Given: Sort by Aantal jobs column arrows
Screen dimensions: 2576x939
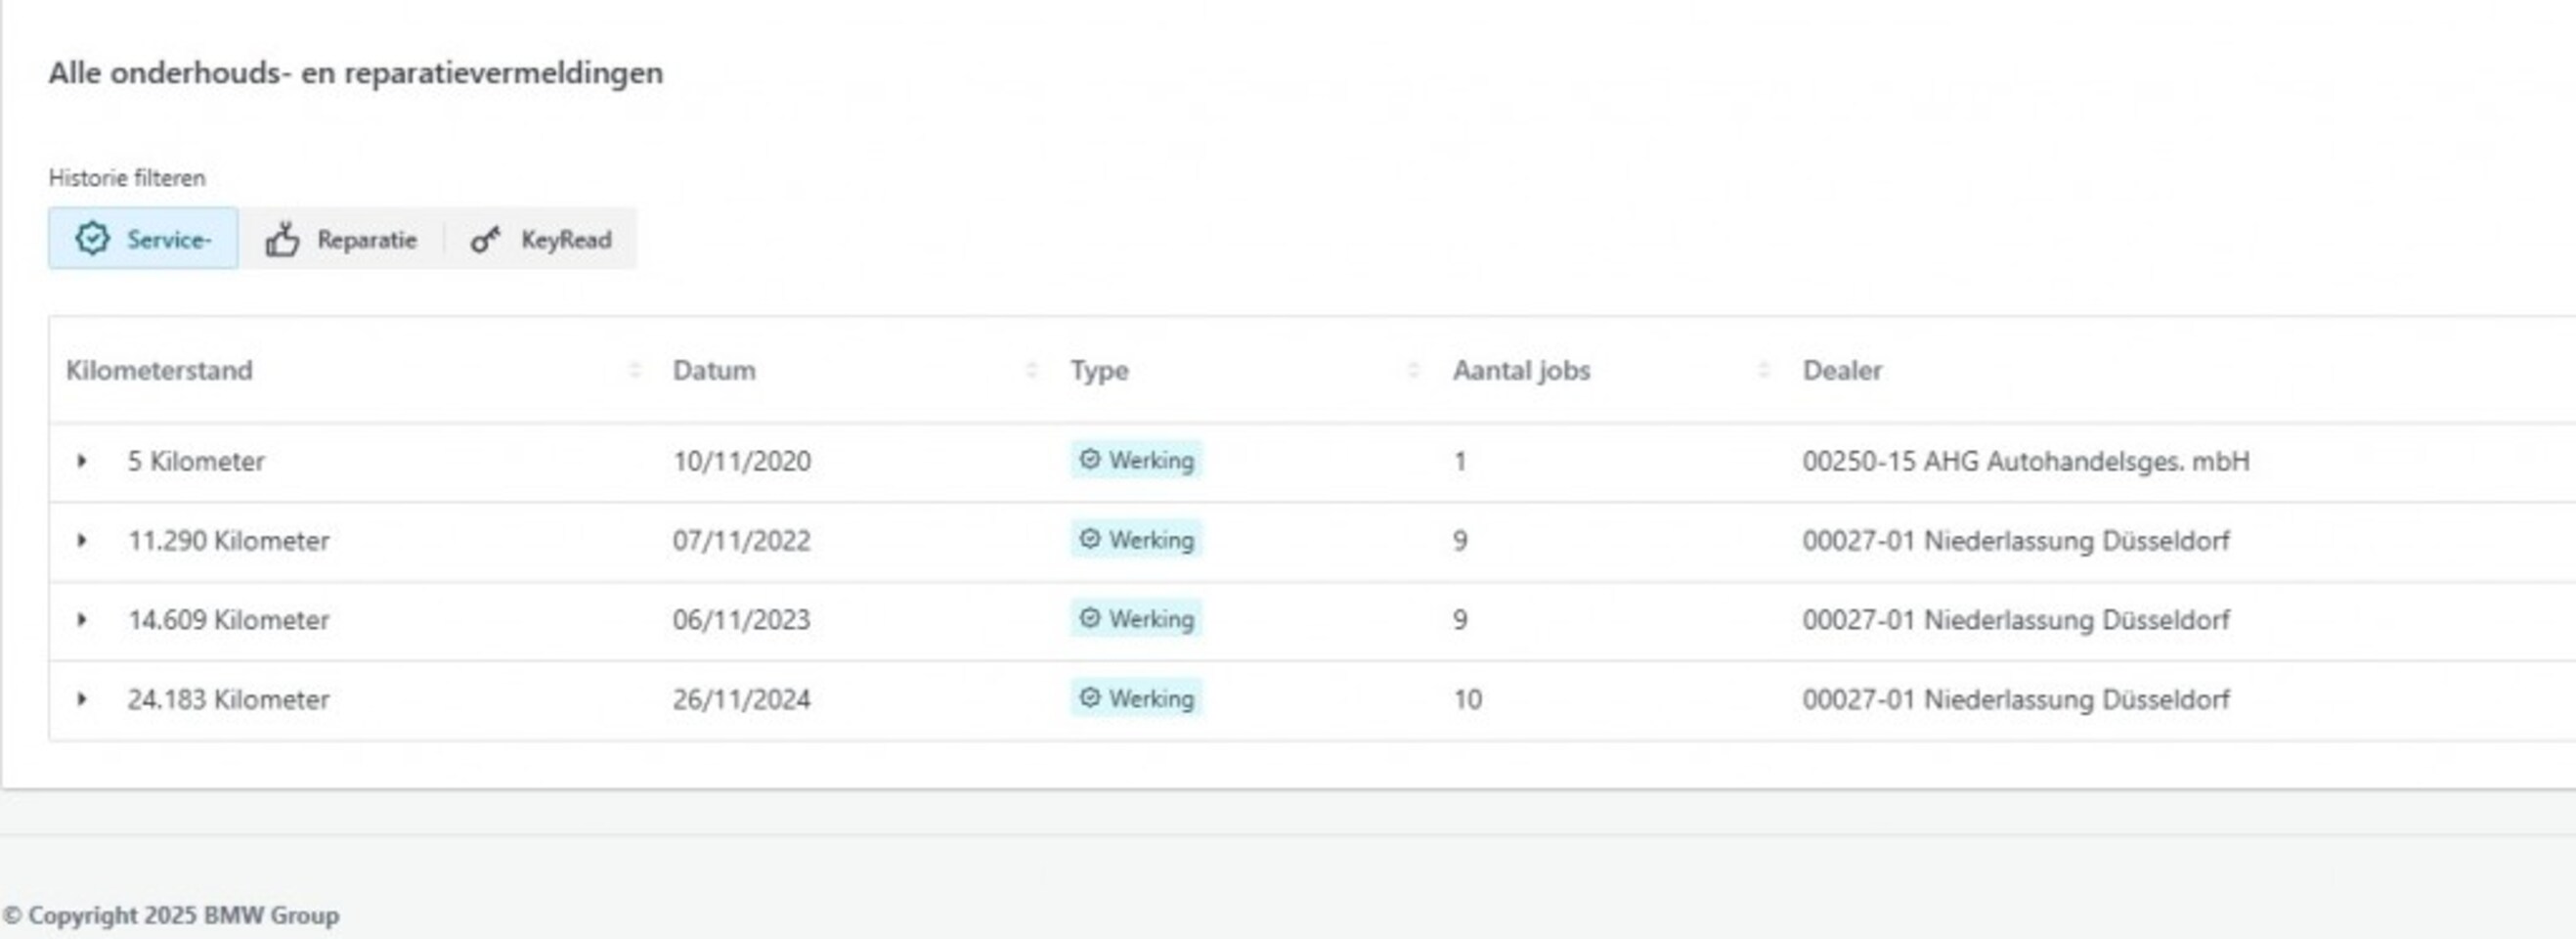Looking at the screenshot, I should (1763, 371).
